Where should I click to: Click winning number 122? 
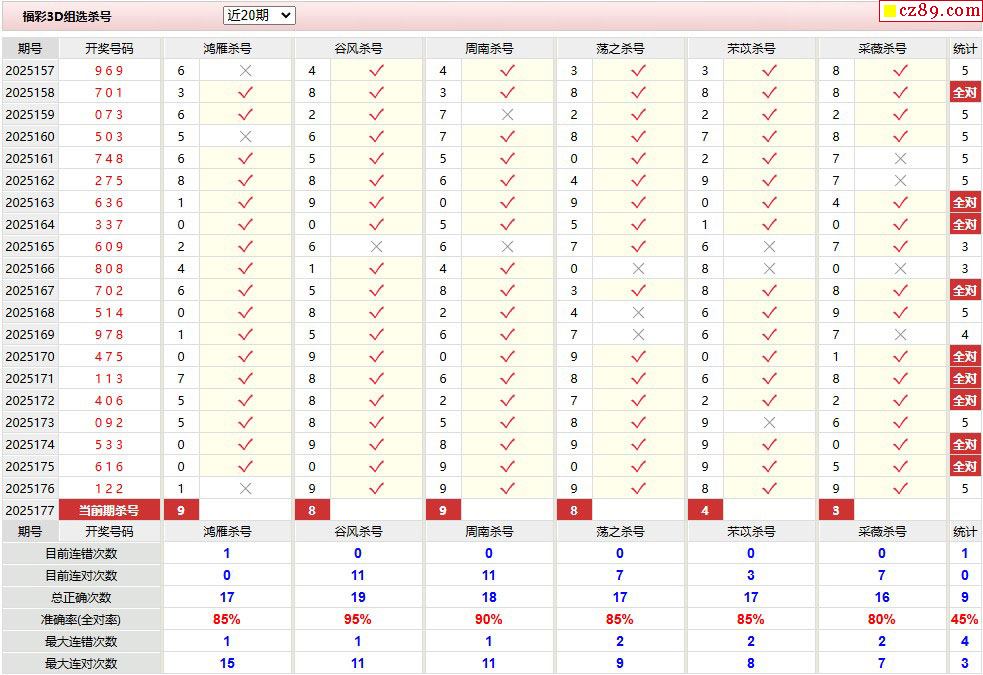109,488
